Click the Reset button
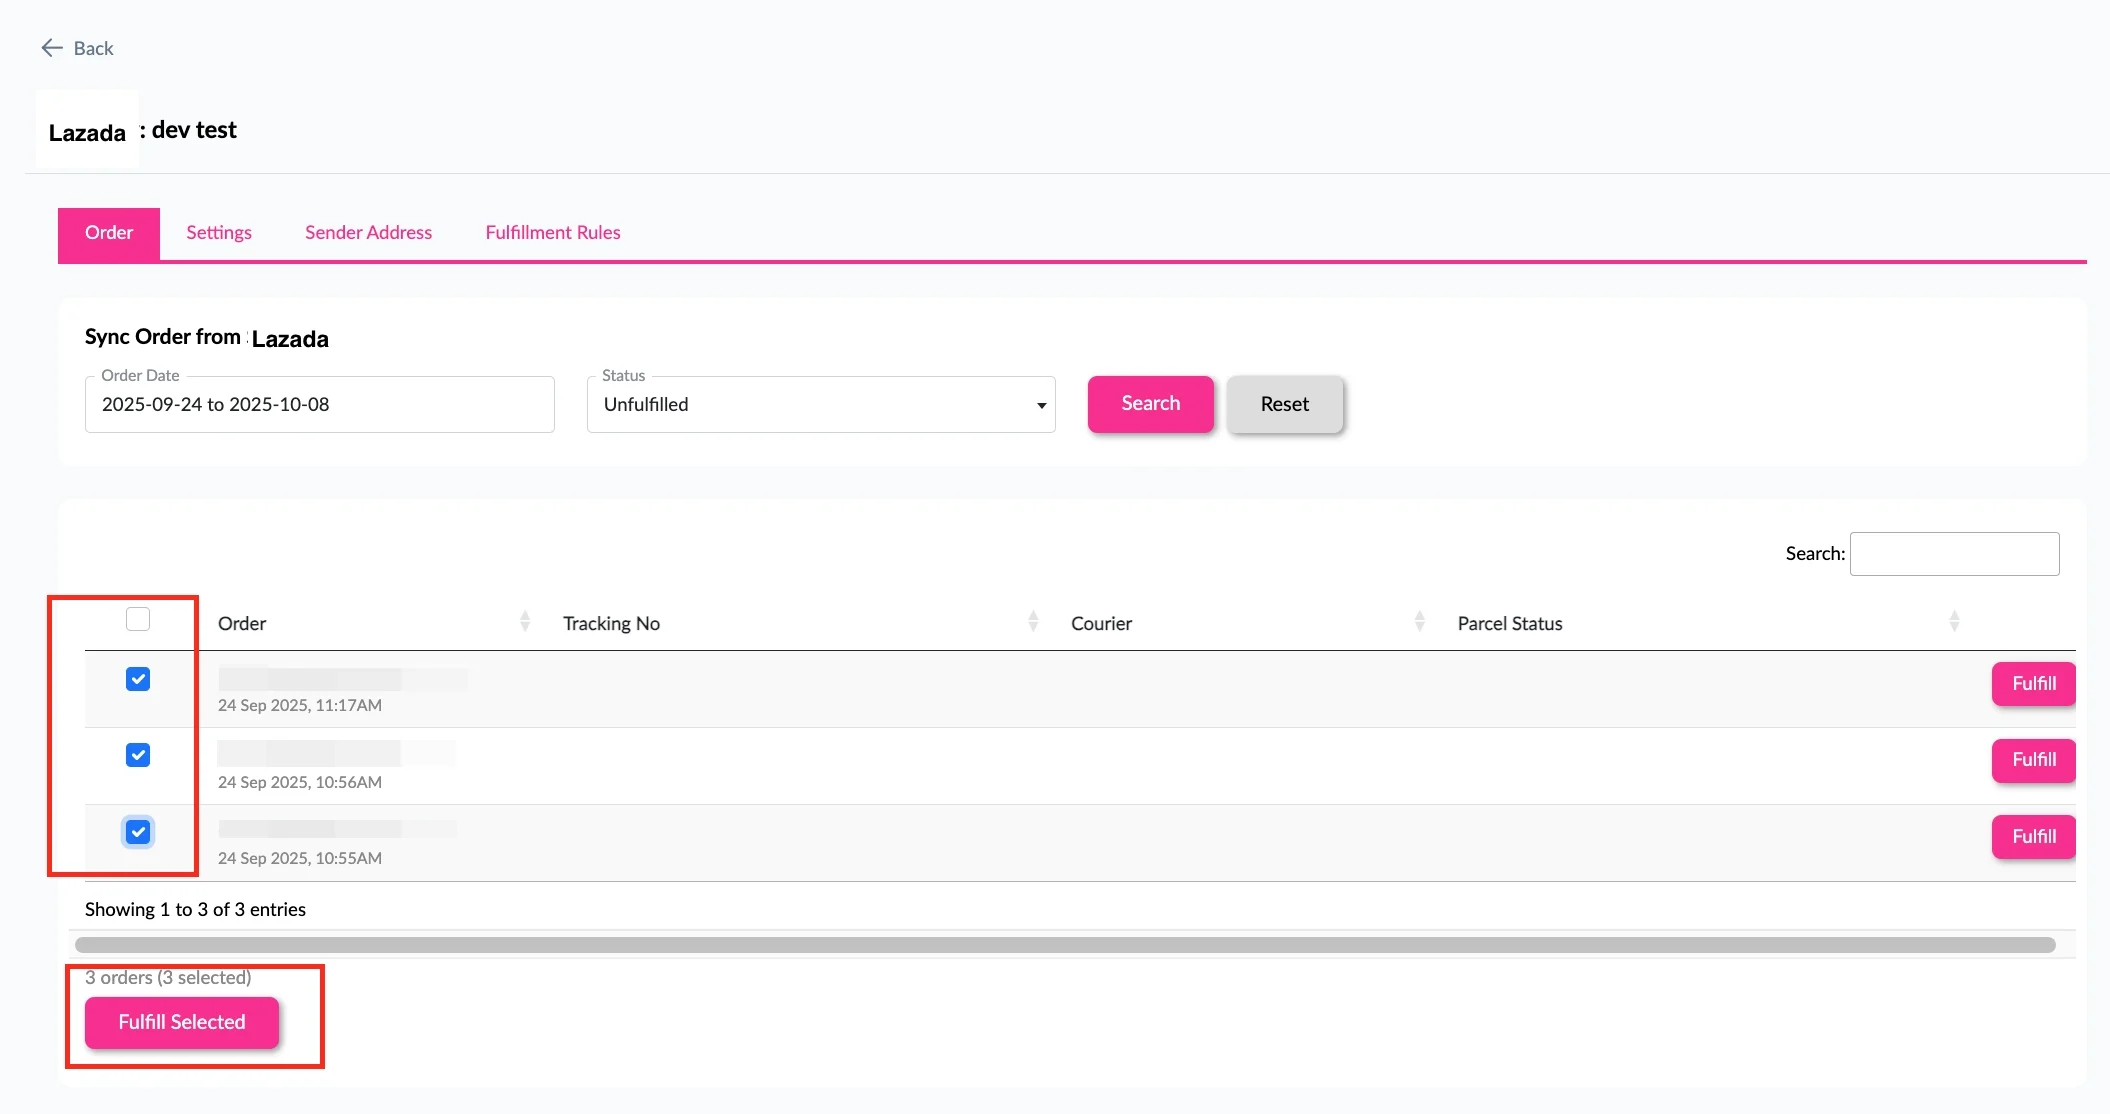2110x1114 pixels. point(1284,404)
